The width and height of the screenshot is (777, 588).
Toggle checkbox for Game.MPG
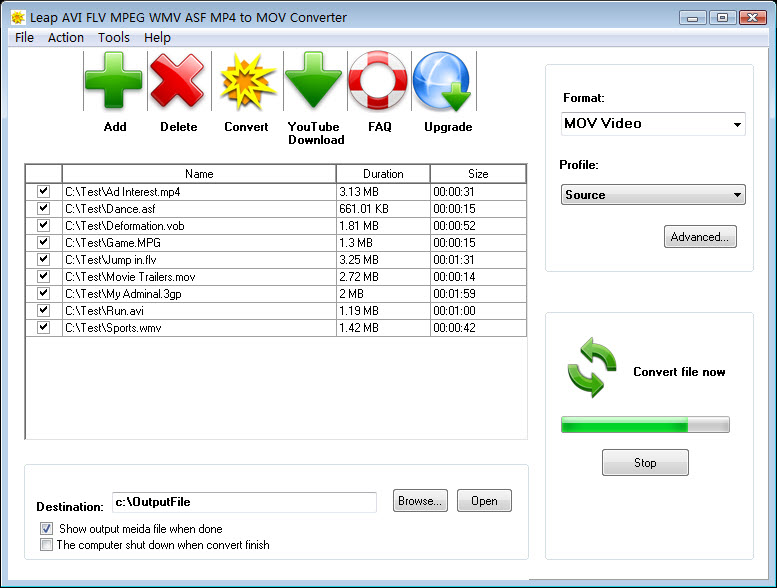pos(44,242)
